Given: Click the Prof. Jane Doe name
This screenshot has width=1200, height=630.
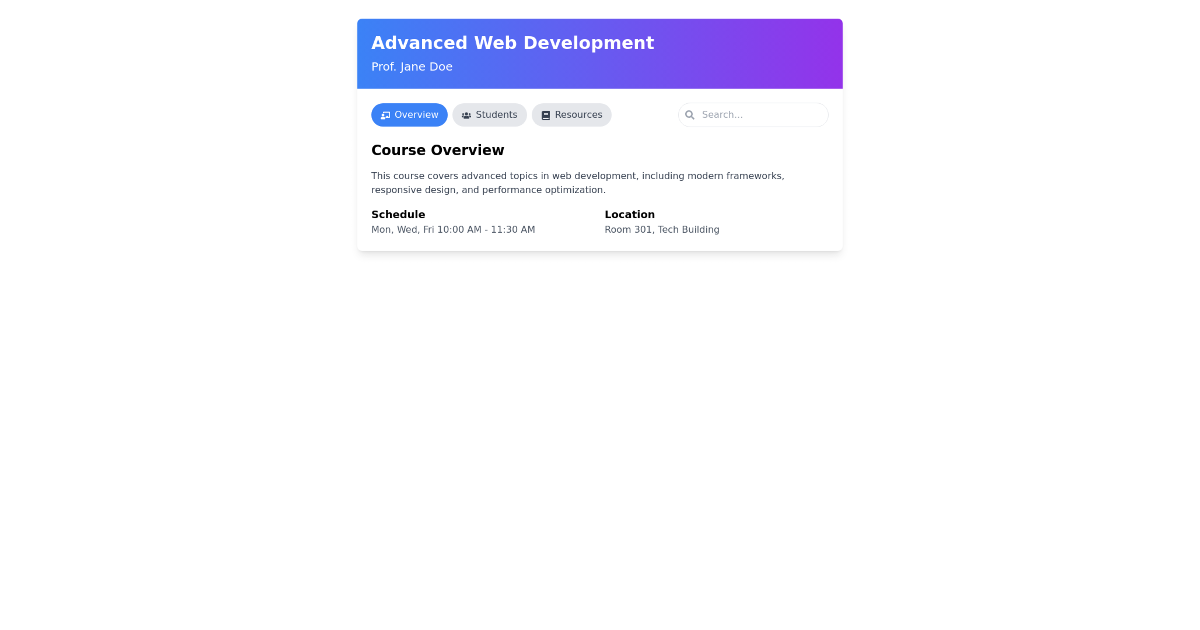Looking at the screenshot, I should coord(412,66).
